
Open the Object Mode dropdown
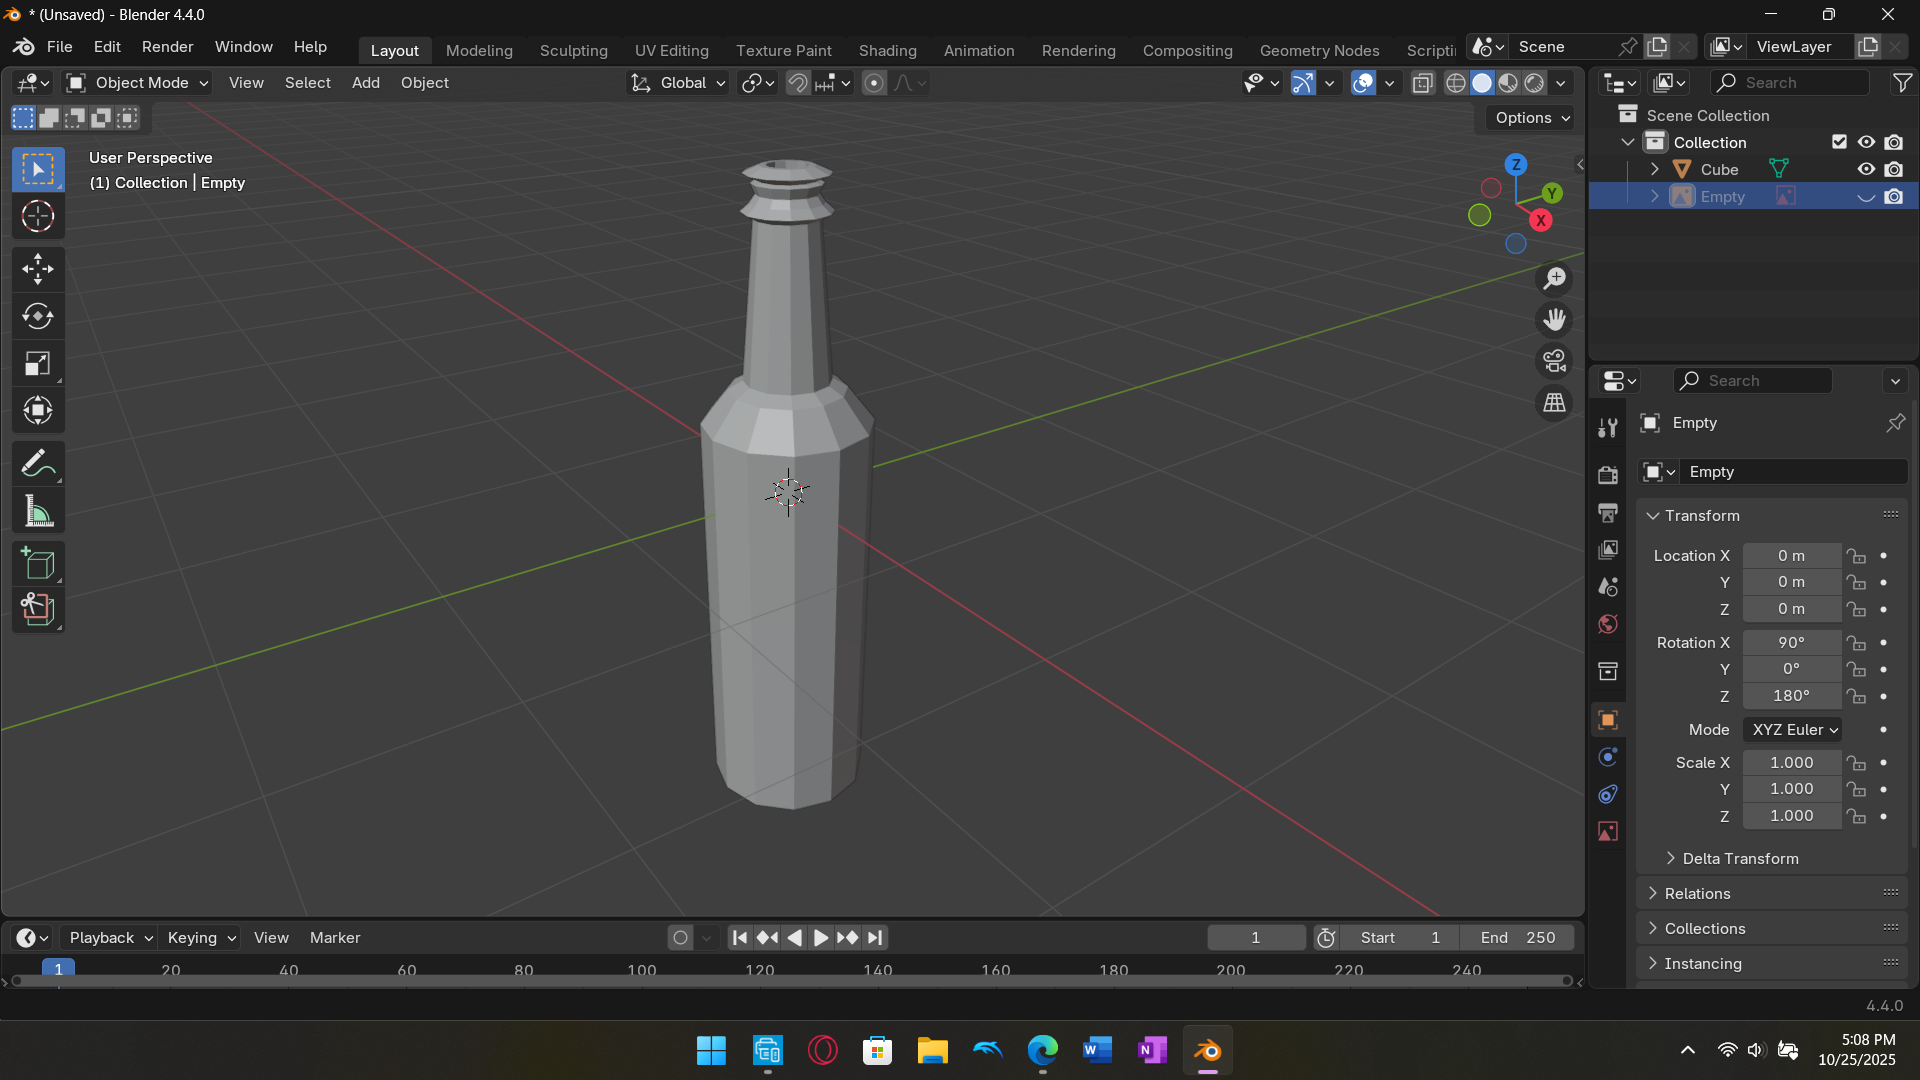coord(138,83)
